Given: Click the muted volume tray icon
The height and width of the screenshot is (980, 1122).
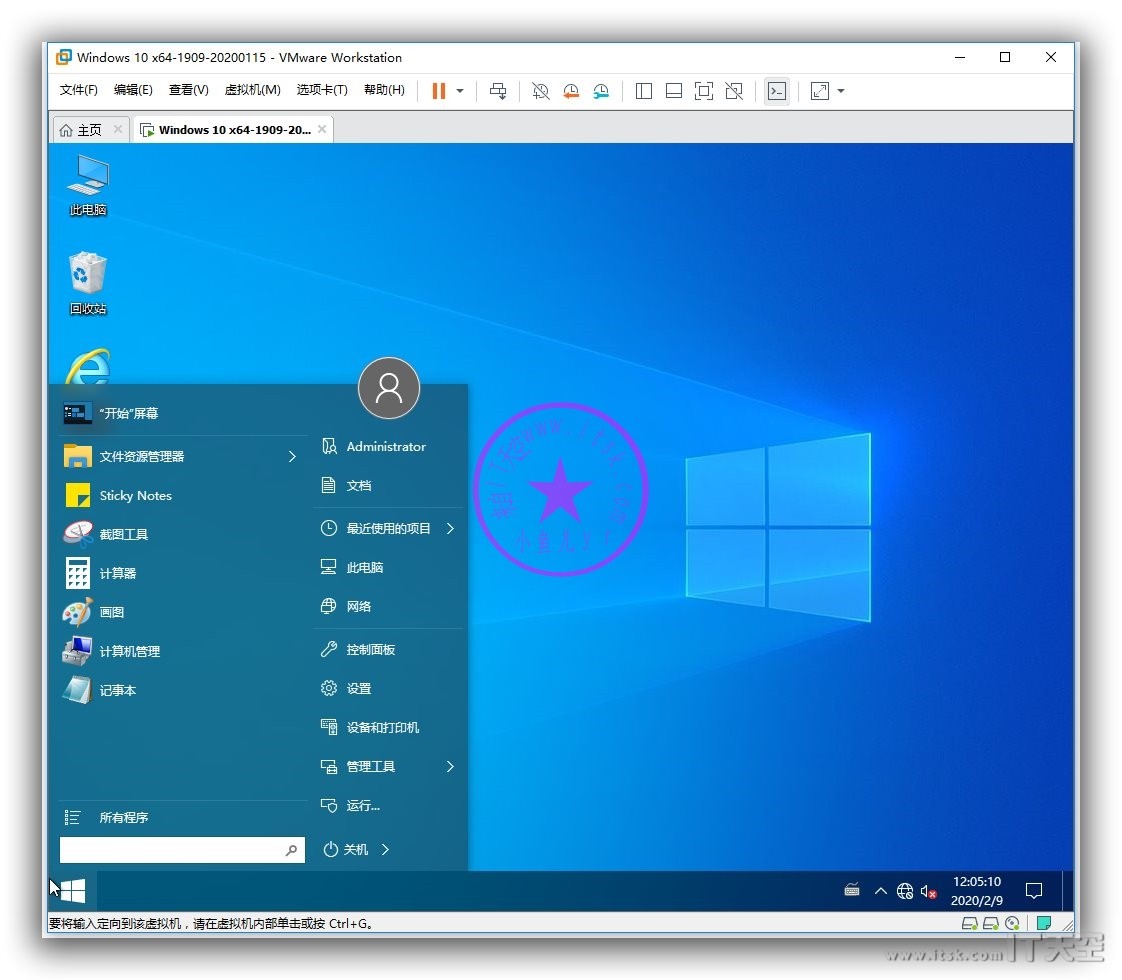Looking at the screenshot, I should [x=928, y=891].
